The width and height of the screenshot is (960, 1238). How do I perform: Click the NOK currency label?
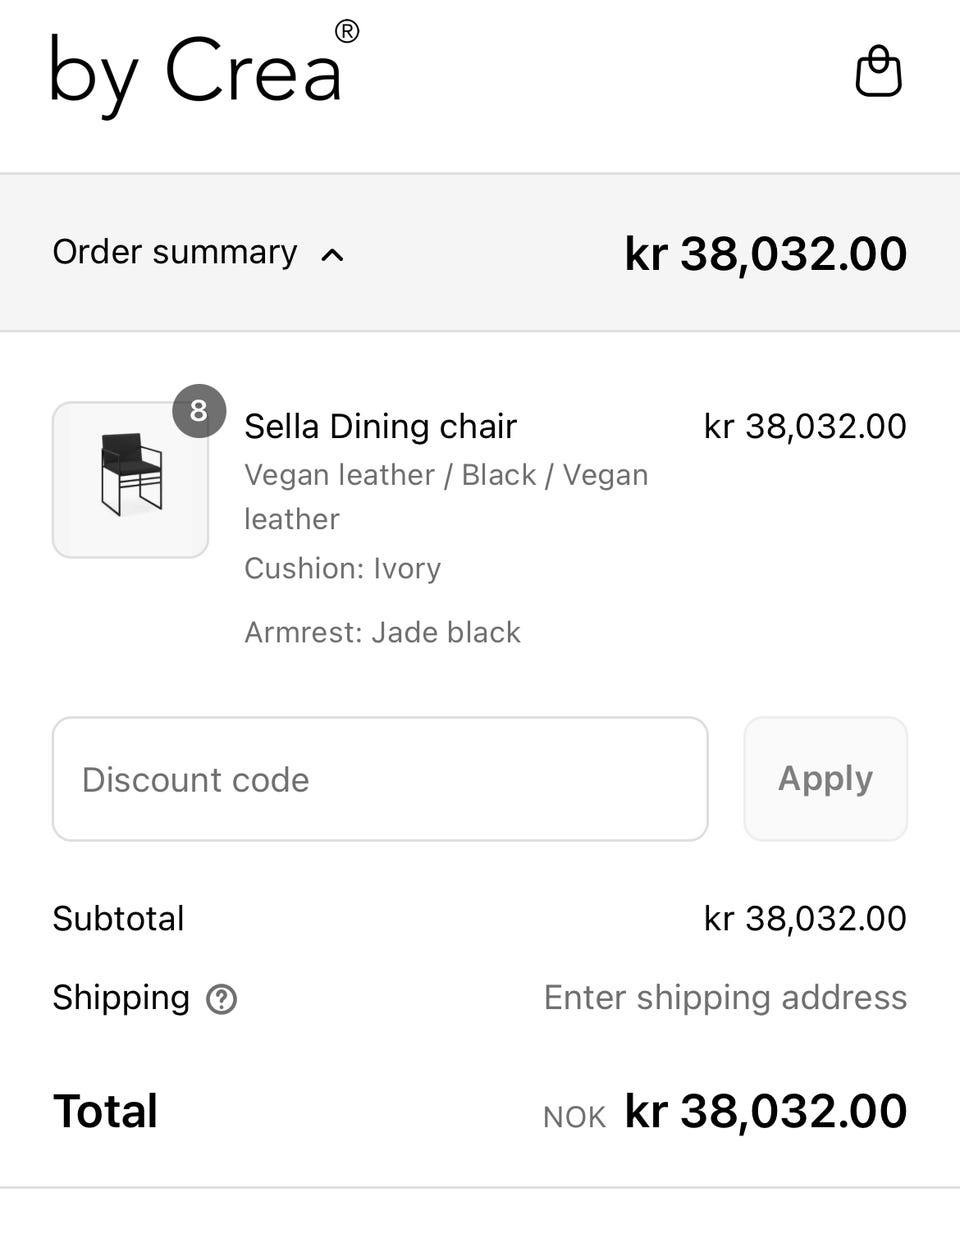click(574, 1116)
